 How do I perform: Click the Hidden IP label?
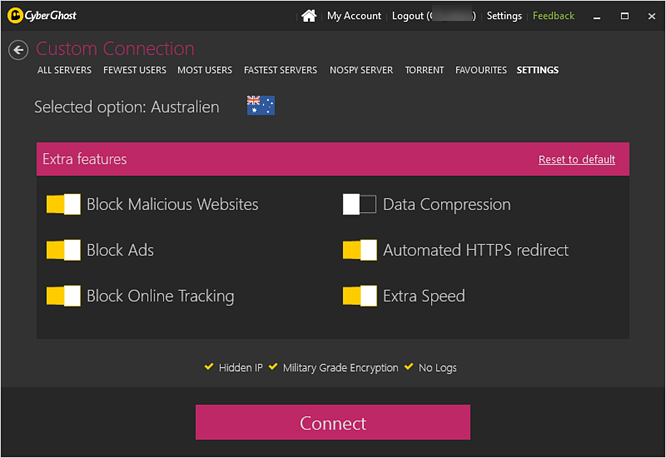point(241,368)
